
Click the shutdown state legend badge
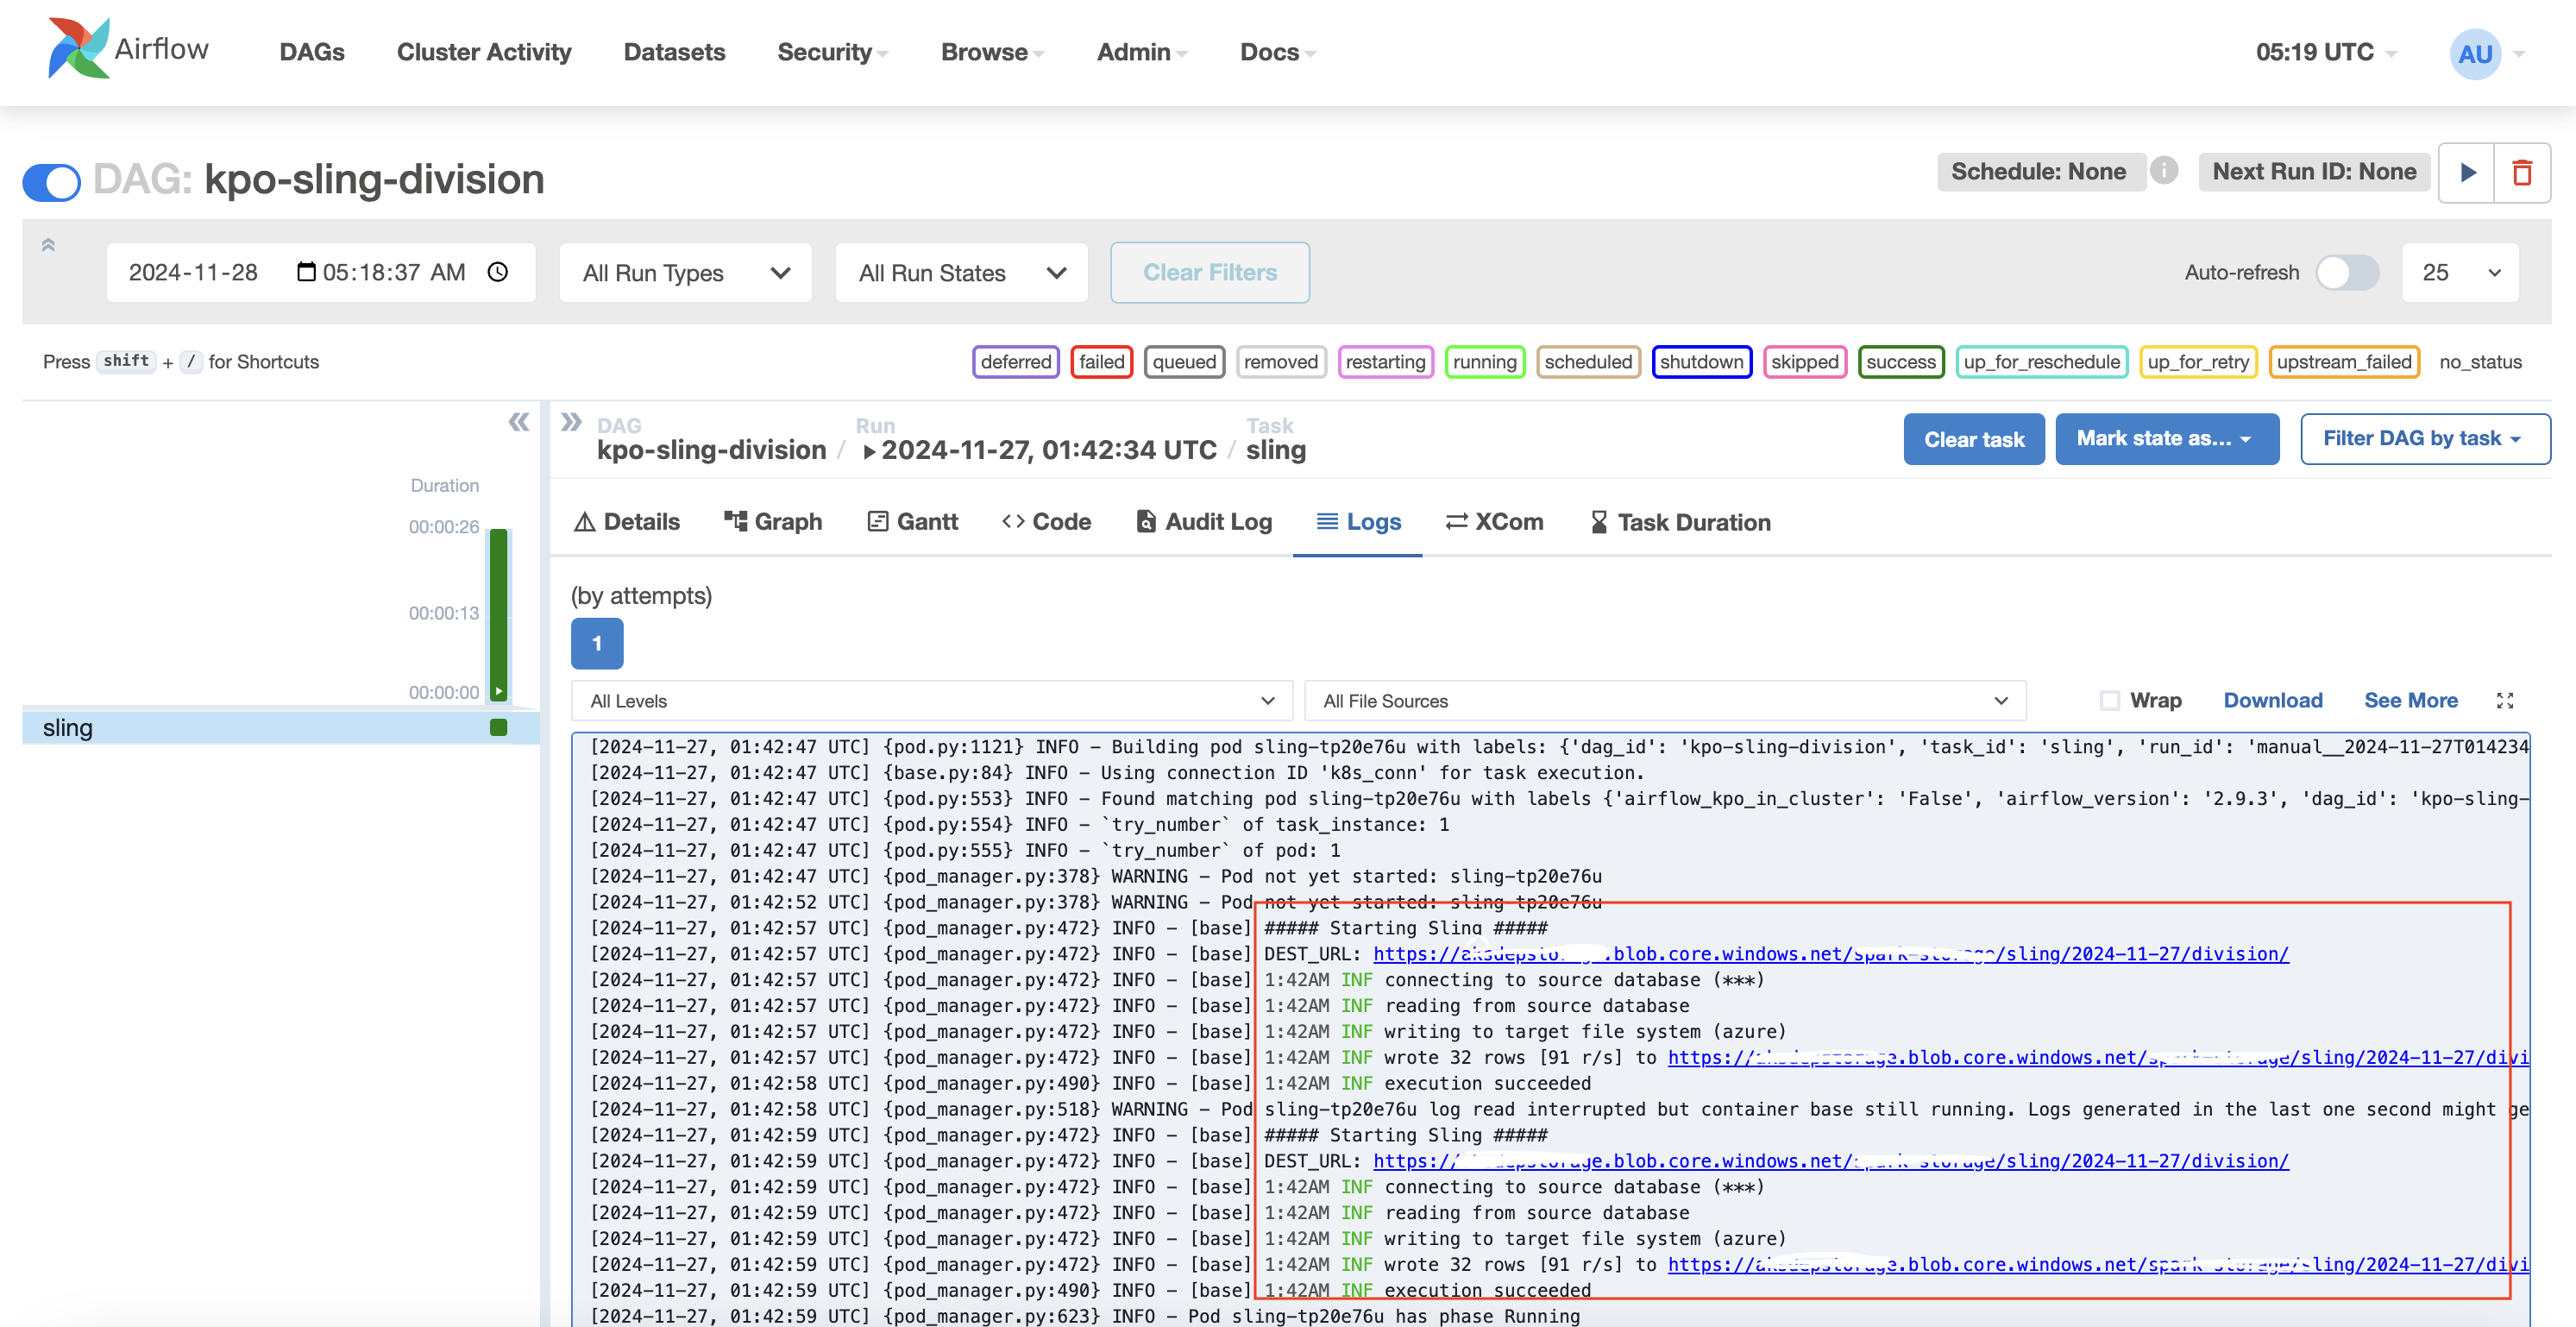1701,362
